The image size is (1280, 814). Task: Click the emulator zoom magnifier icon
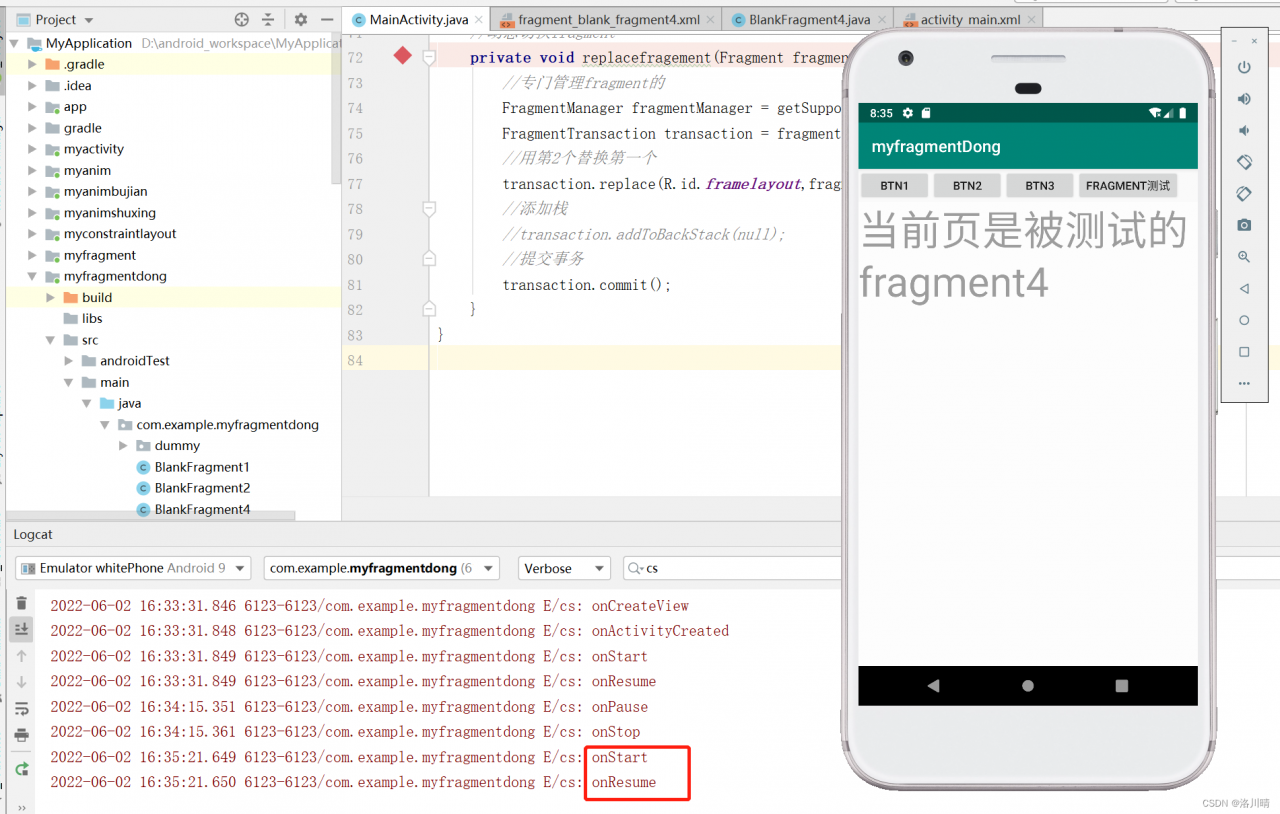tap(1244, 257)
